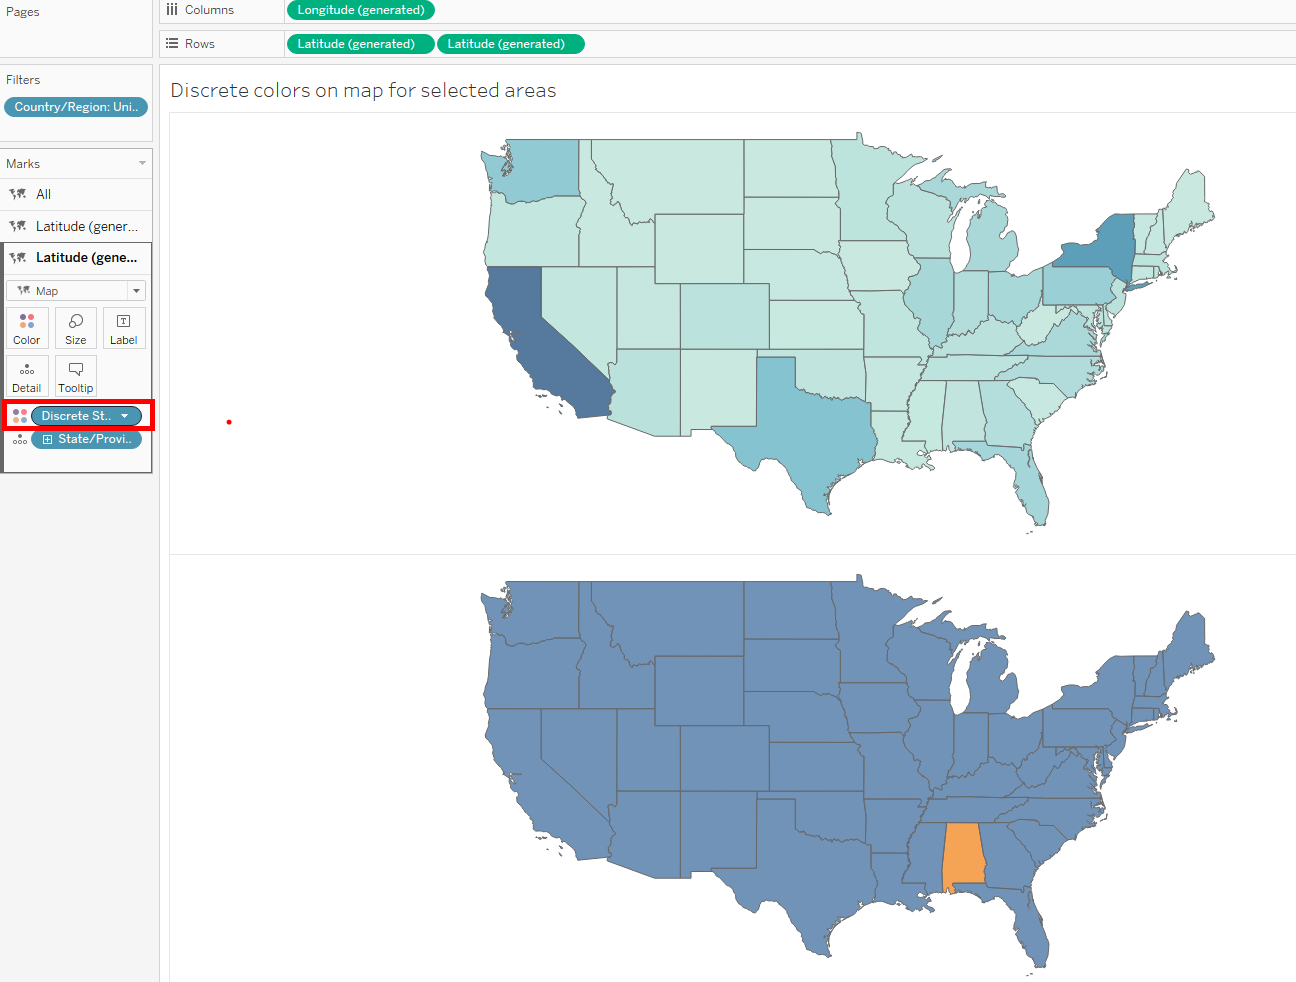
Task: Expand State/Provi.. pill with plus icon
Action: (47, 439)
